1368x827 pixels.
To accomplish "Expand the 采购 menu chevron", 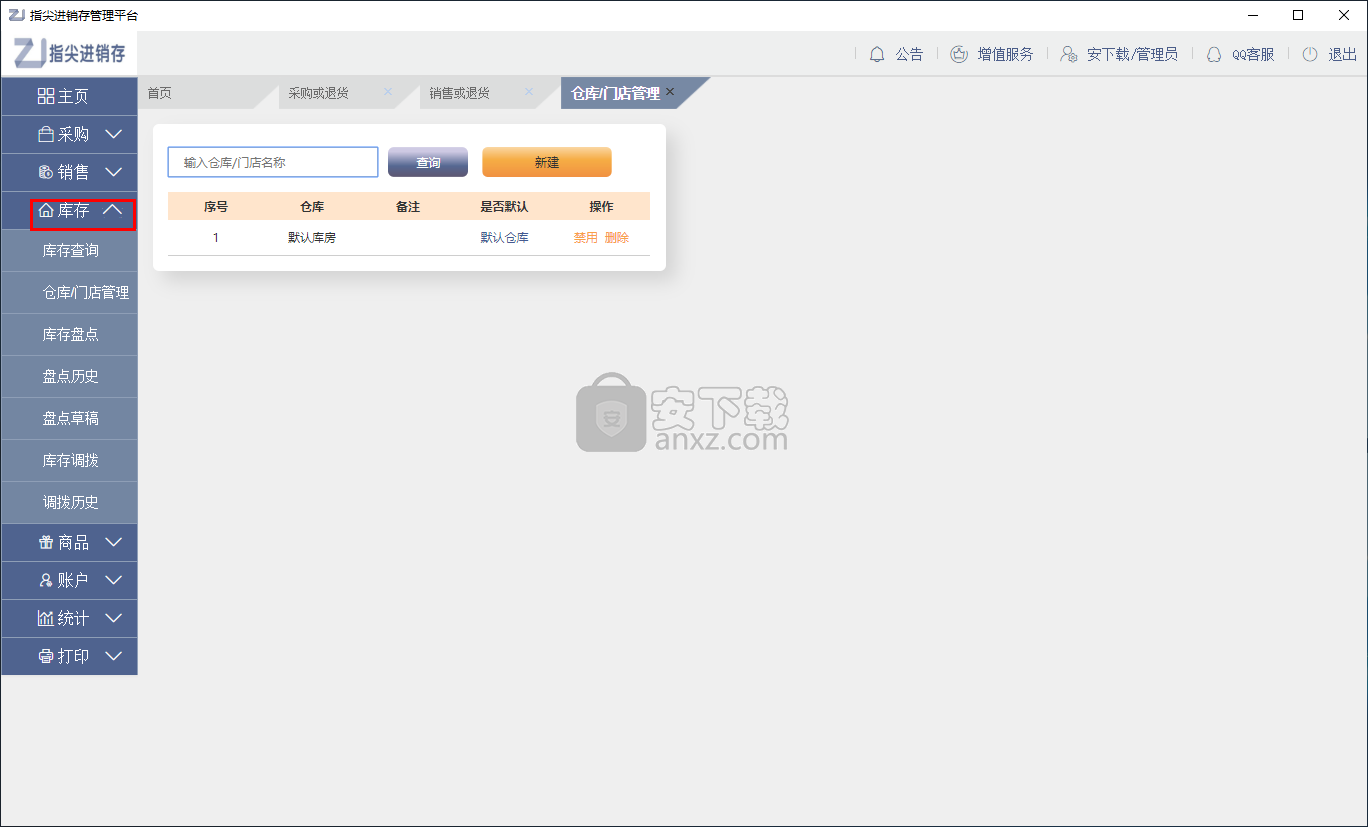I will [113, 134].
